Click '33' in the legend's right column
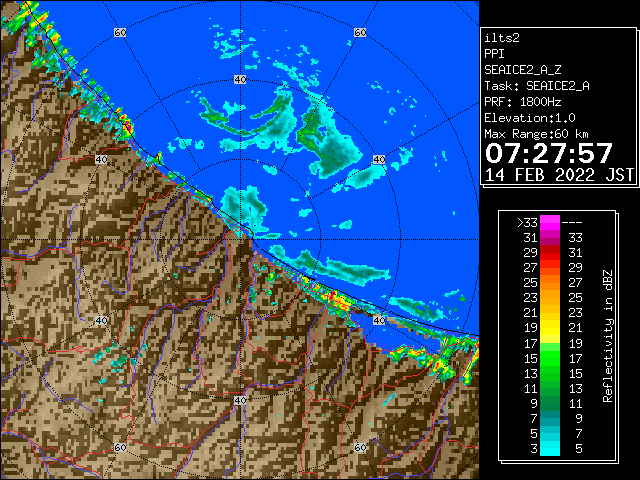The width and height of the screenshot is (640, 480). [575, 238]
